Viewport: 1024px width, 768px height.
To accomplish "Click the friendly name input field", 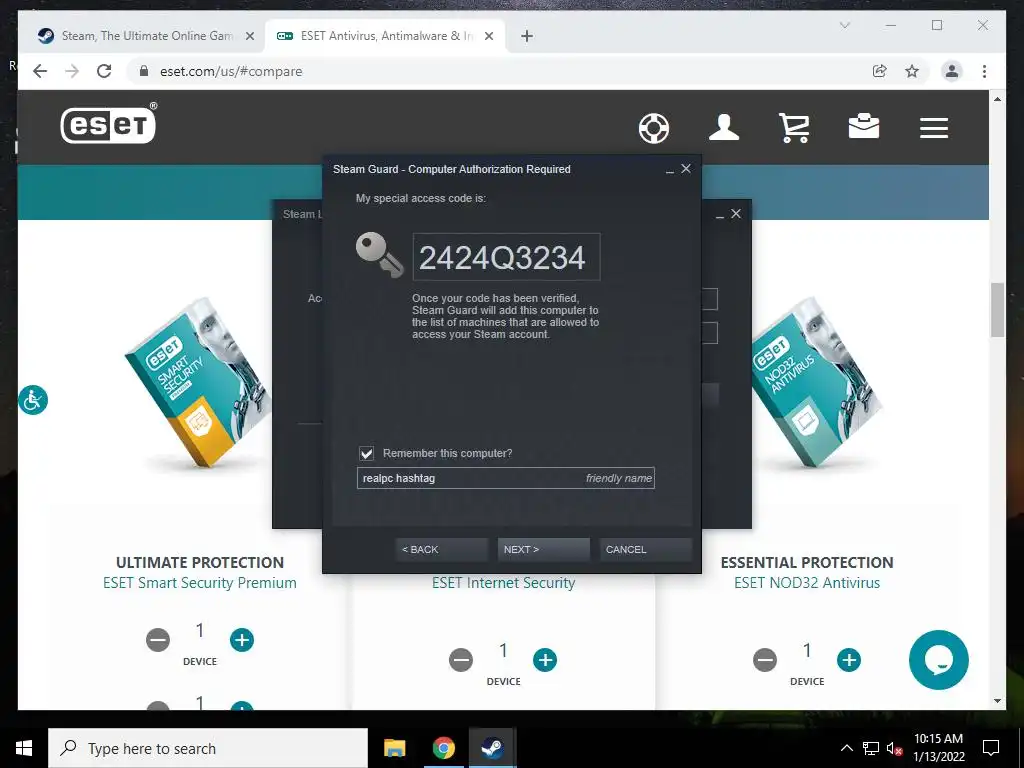I will 505,478.
